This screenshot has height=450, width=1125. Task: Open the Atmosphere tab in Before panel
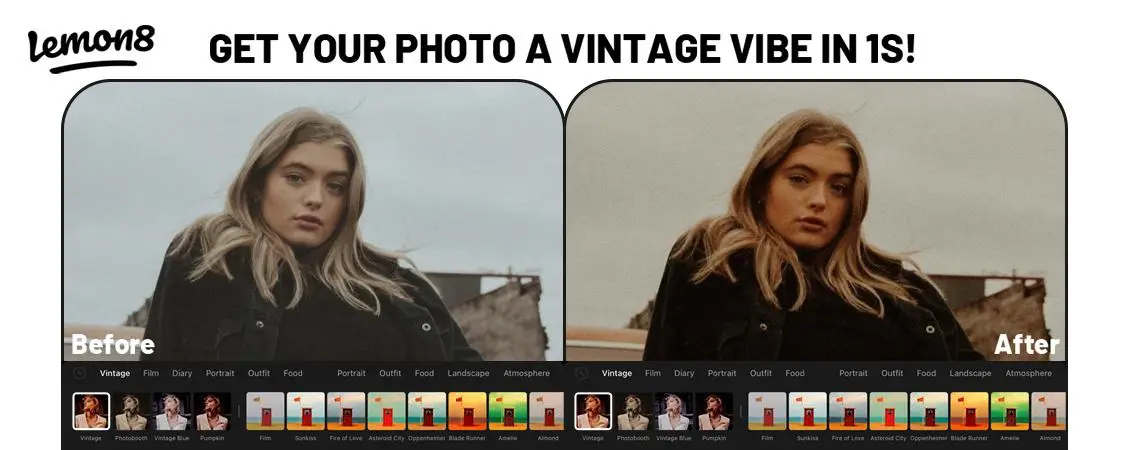(527, 373)
